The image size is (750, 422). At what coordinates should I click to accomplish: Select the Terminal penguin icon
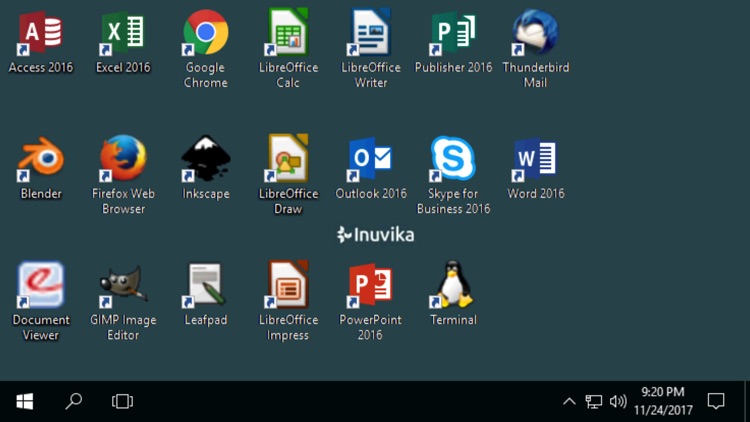coord(453,285)
